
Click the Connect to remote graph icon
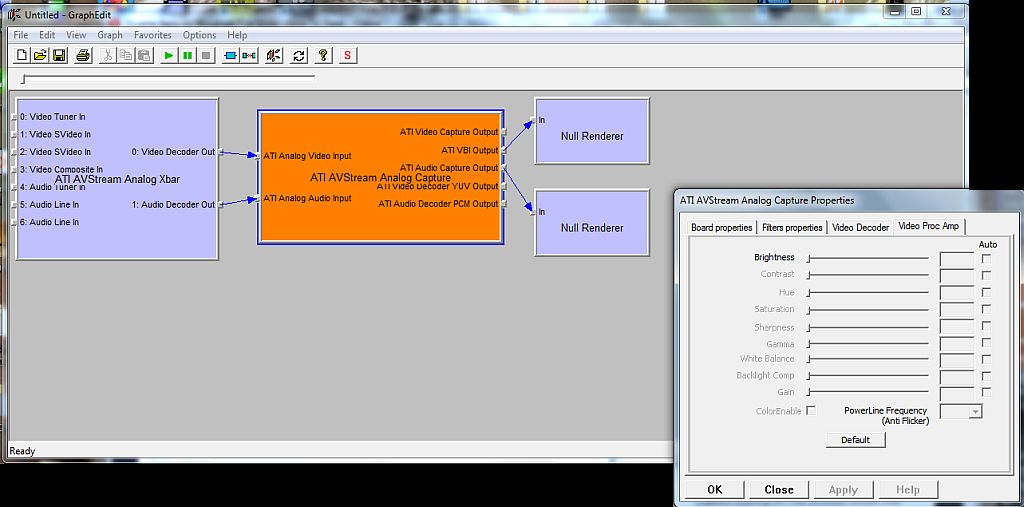coord(274,56)
